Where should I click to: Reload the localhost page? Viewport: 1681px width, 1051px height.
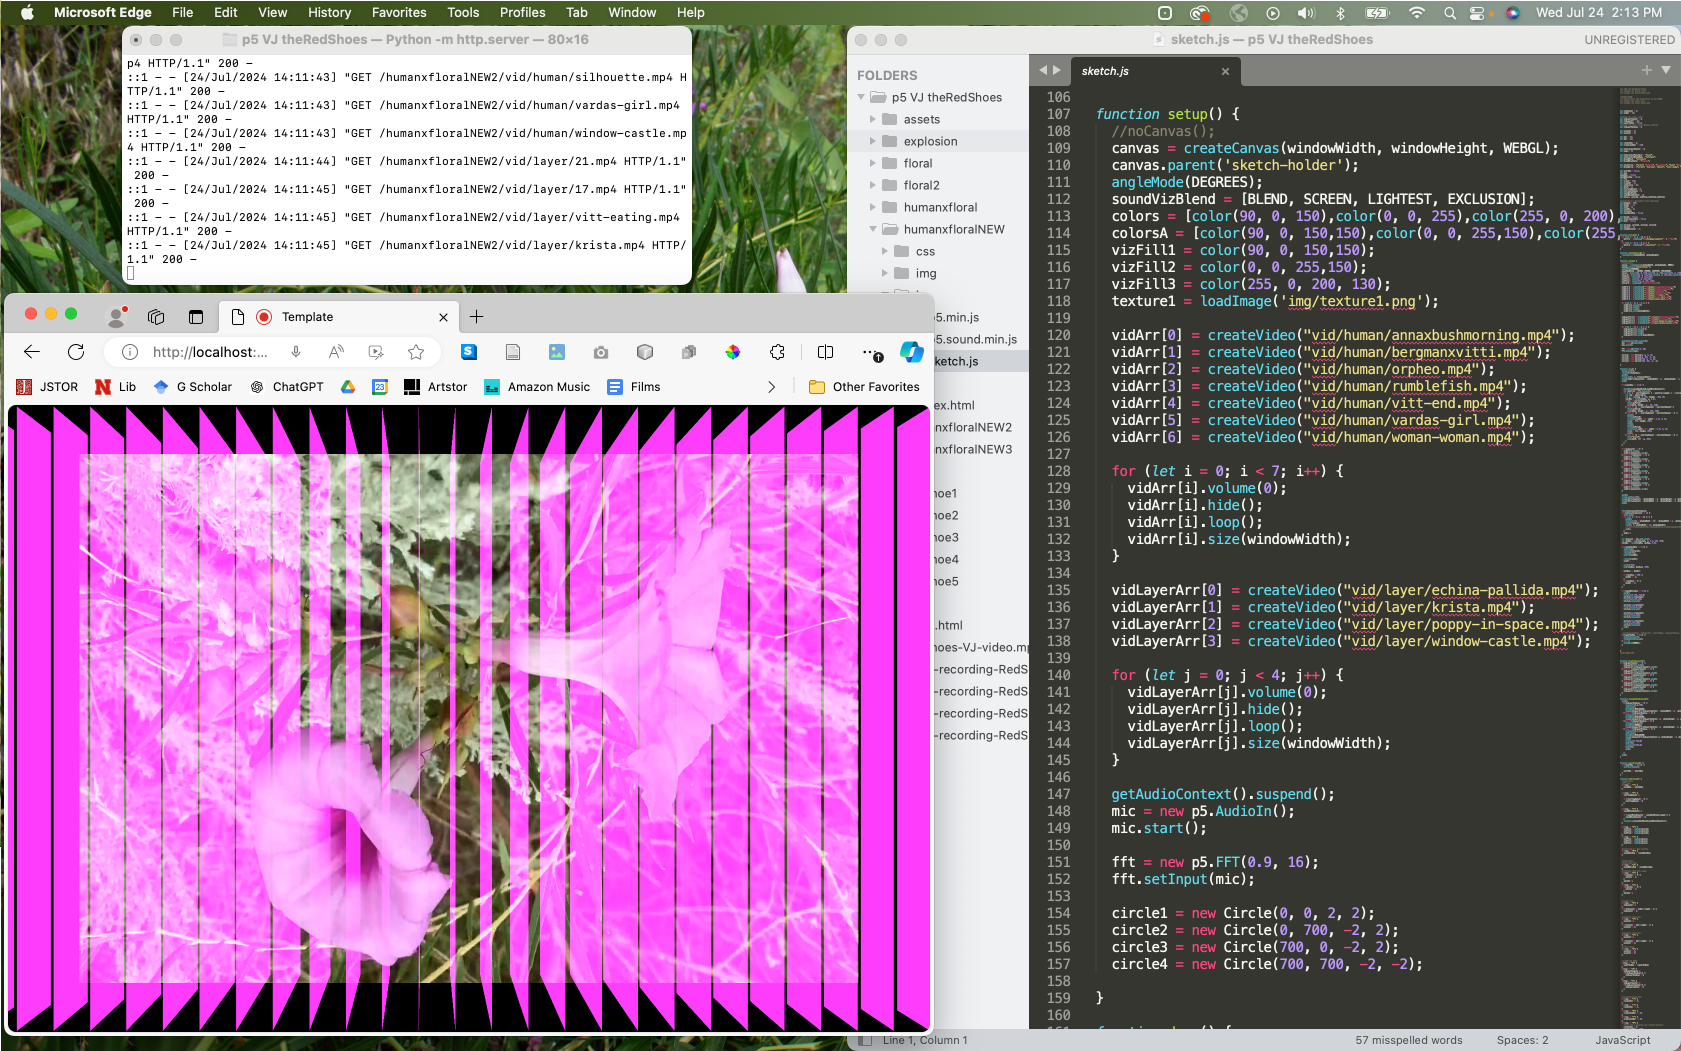[76, 352]
